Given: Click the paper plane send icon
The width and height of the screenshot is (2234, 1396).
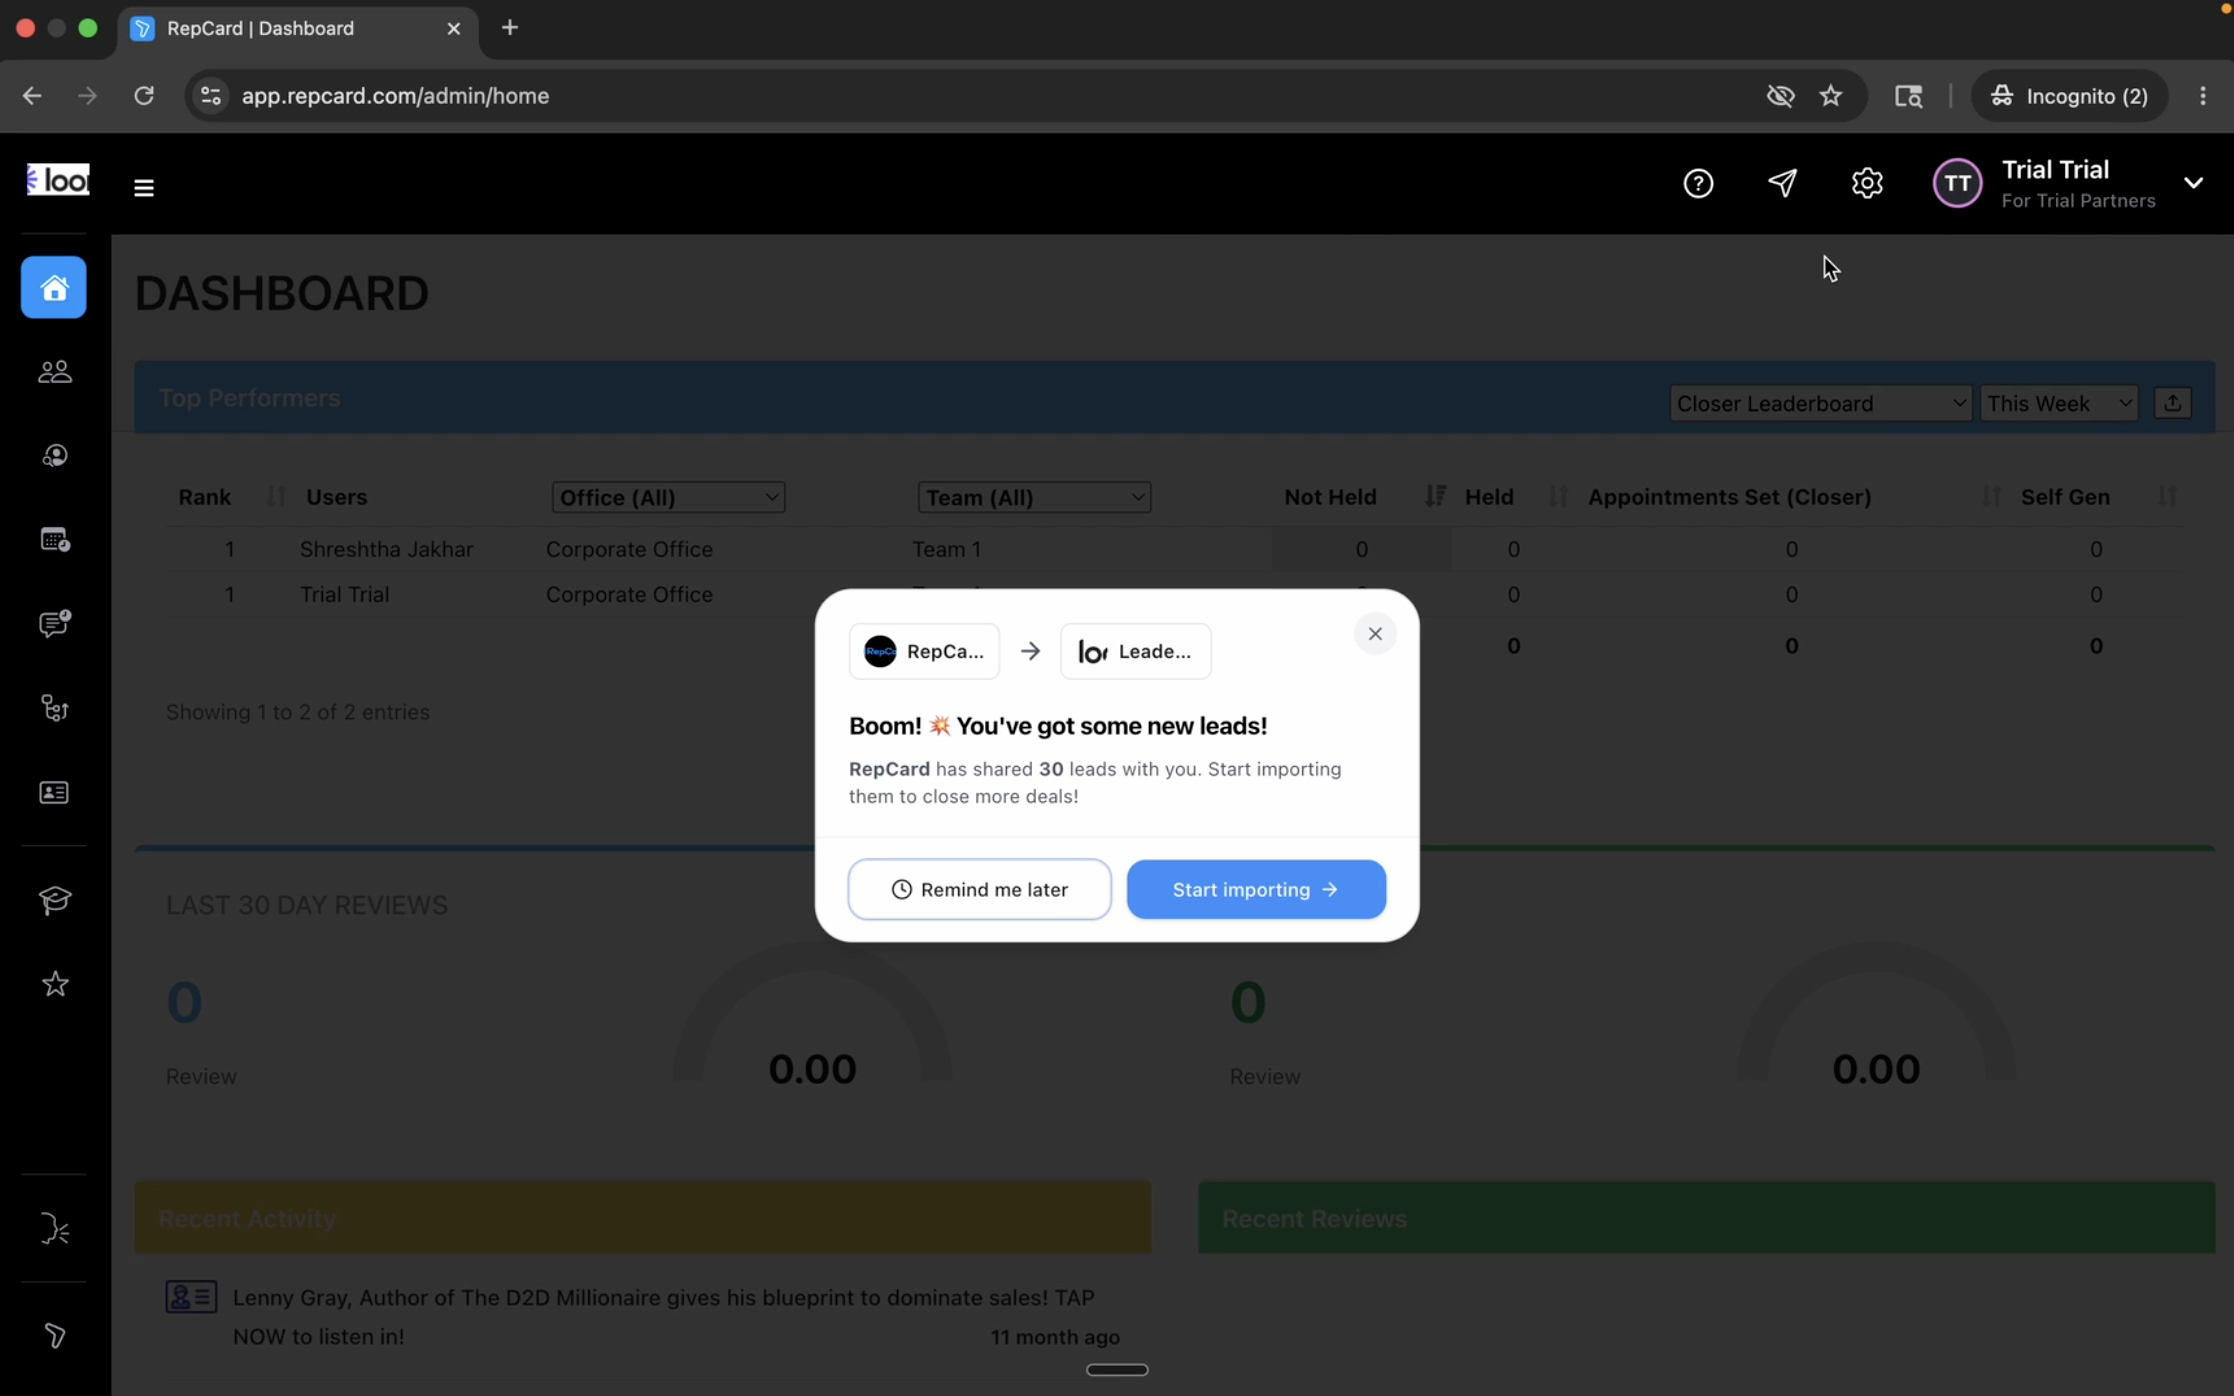Looking at the screenshot, I should click(1782, 183).
